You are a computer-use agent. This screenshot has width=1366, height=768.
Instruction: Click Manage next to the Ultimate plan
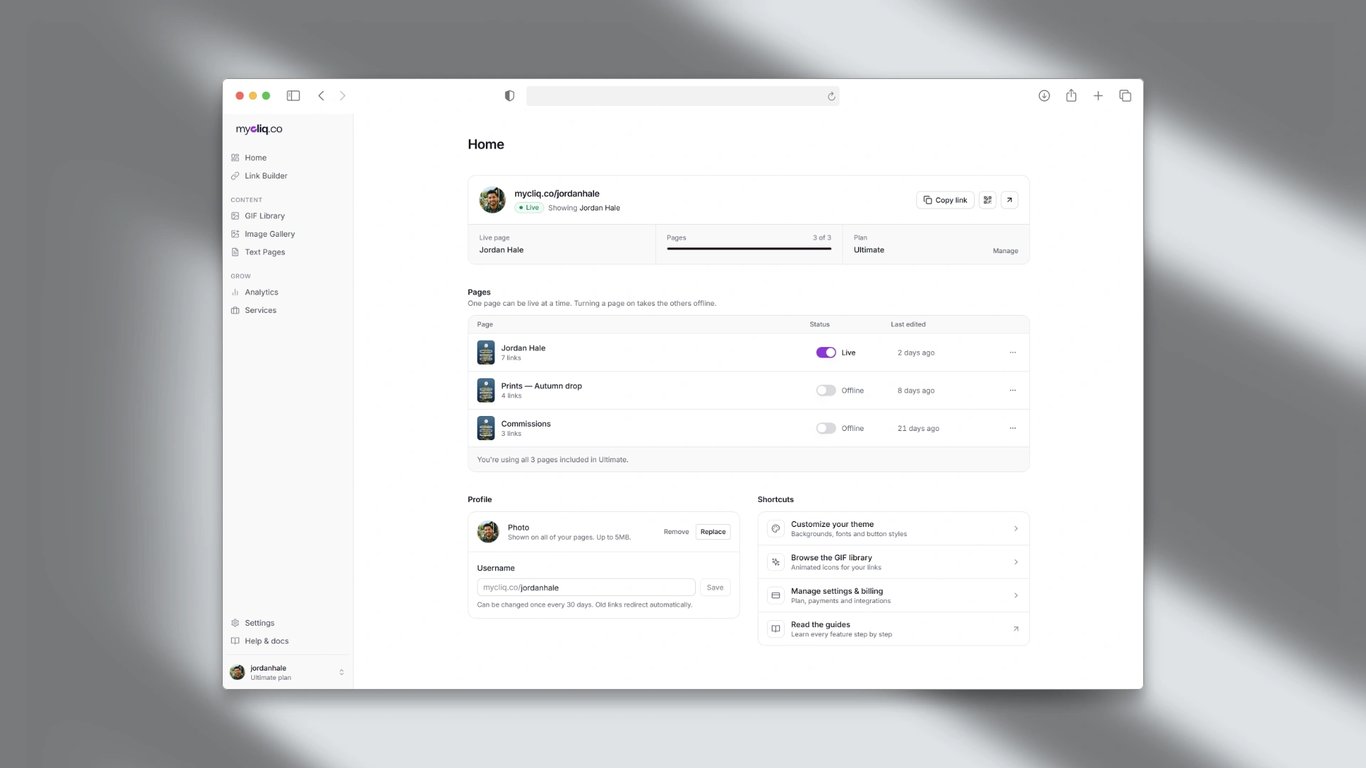1005,251
